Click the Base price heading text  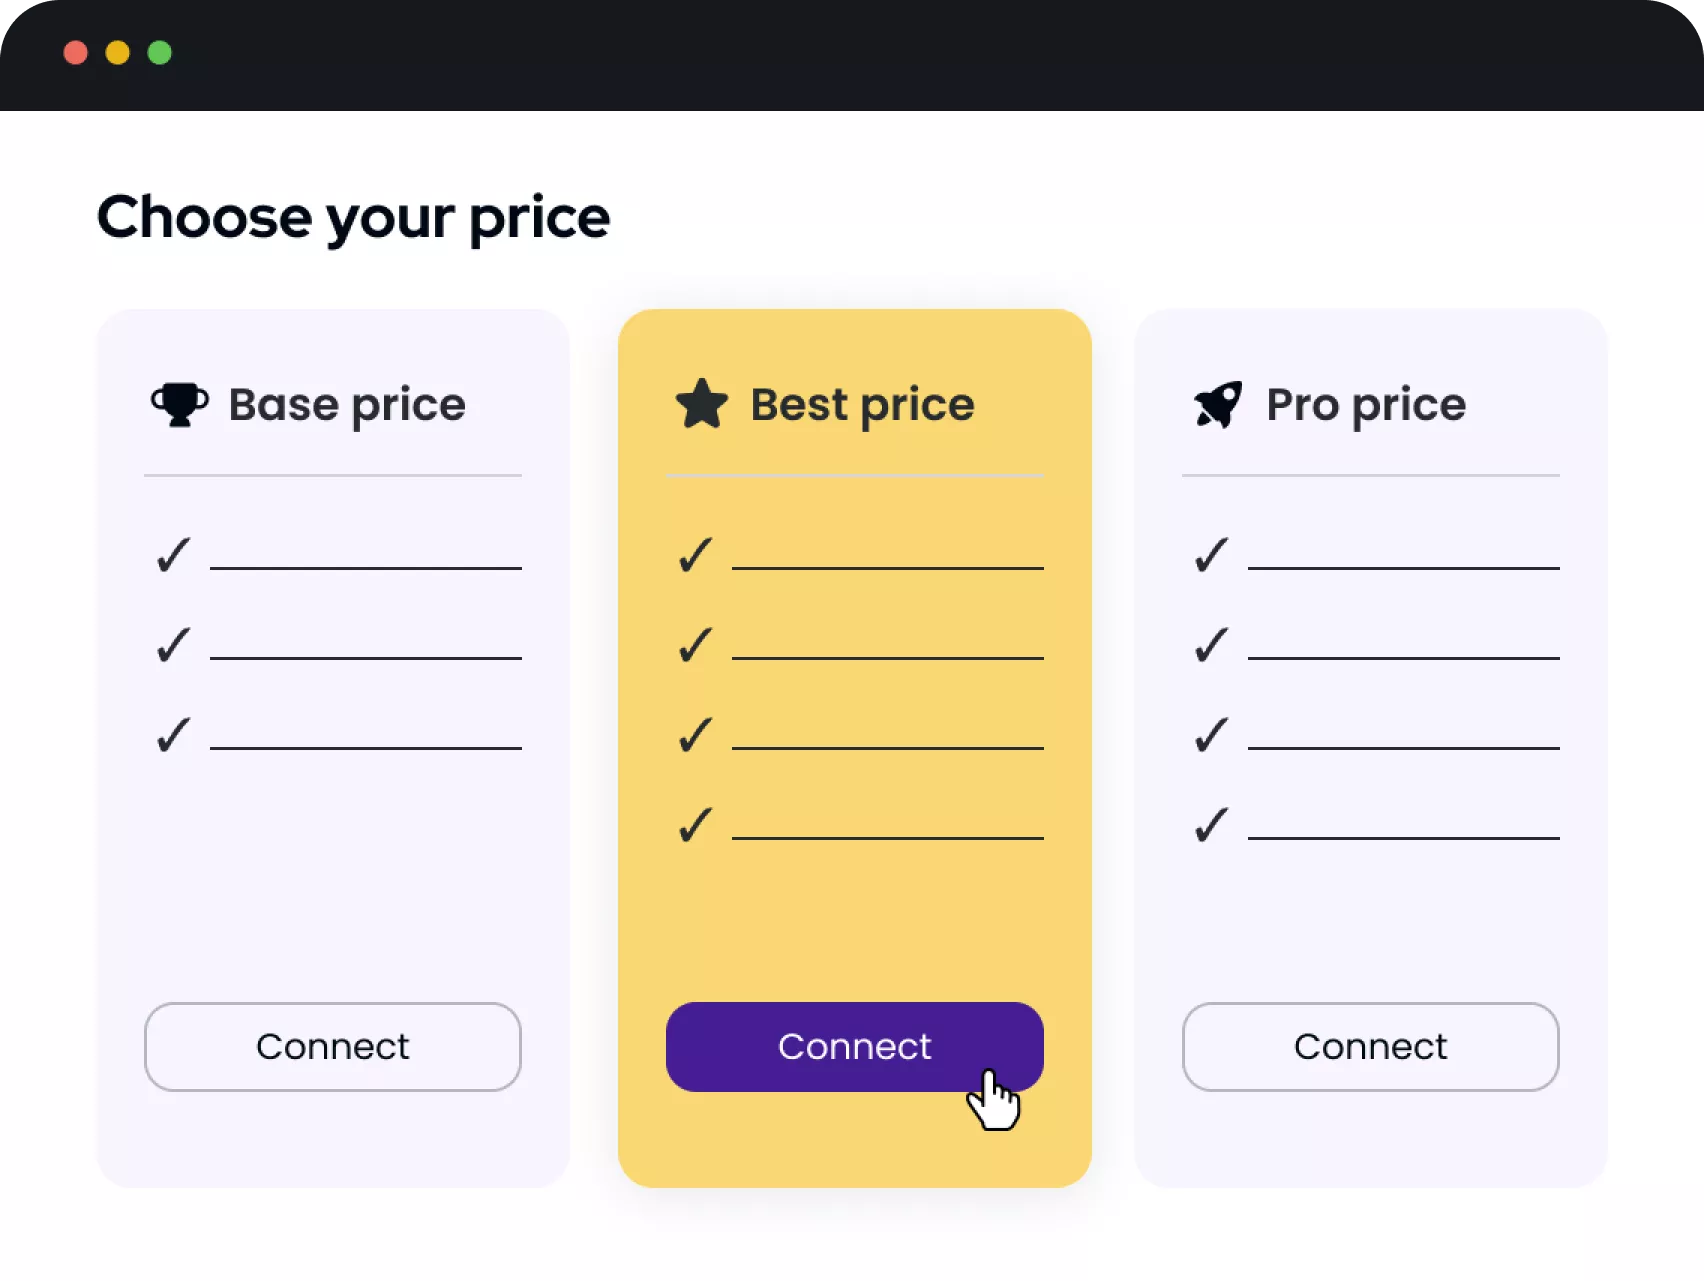[347, 406]
